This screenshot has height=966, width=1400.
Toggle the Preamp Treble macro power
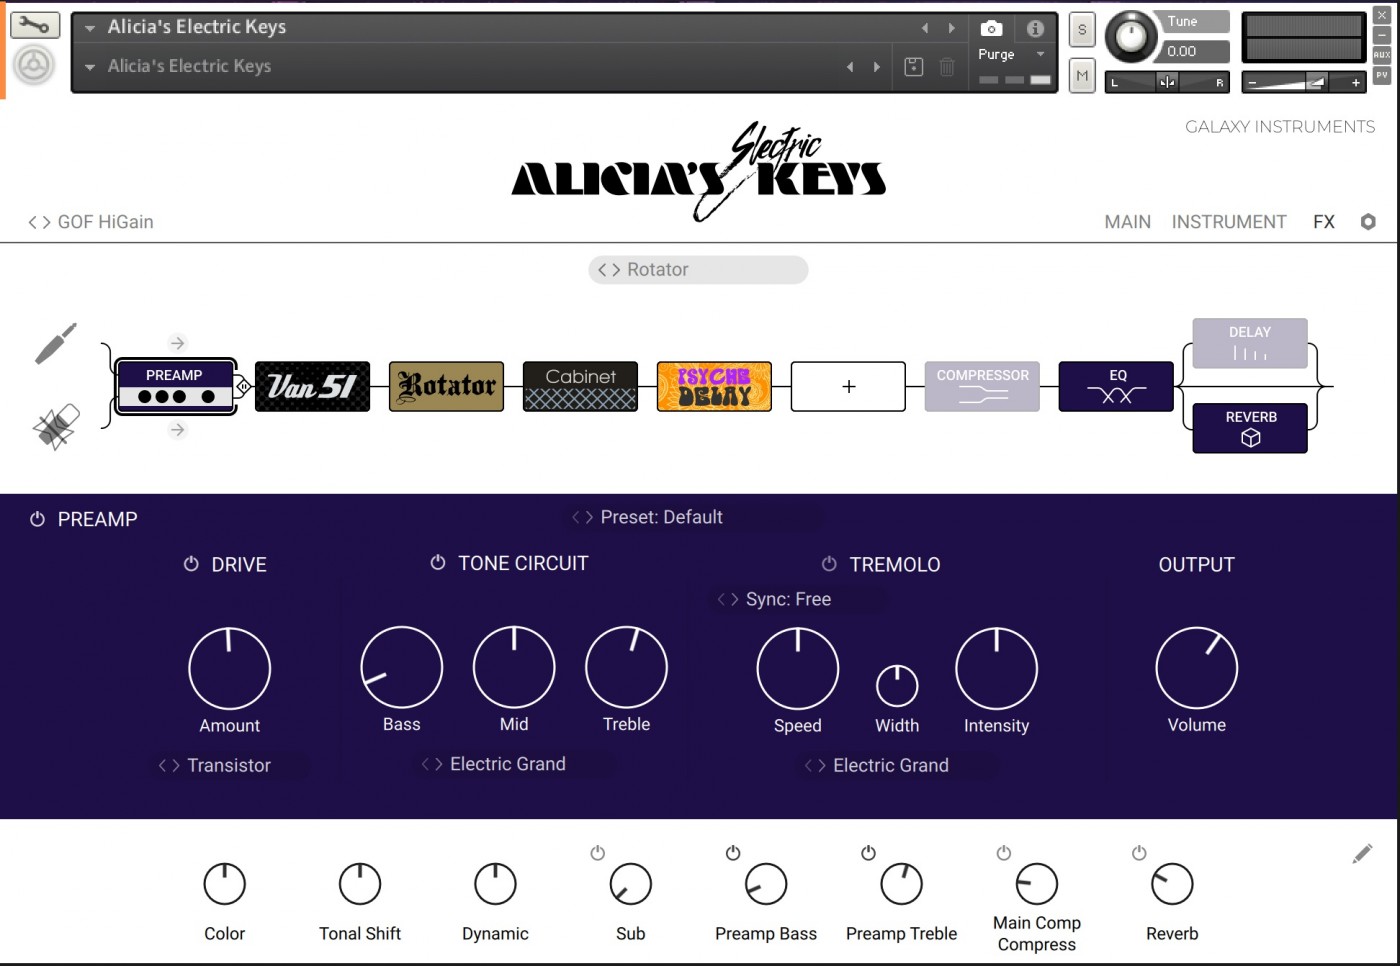(868, 853)
